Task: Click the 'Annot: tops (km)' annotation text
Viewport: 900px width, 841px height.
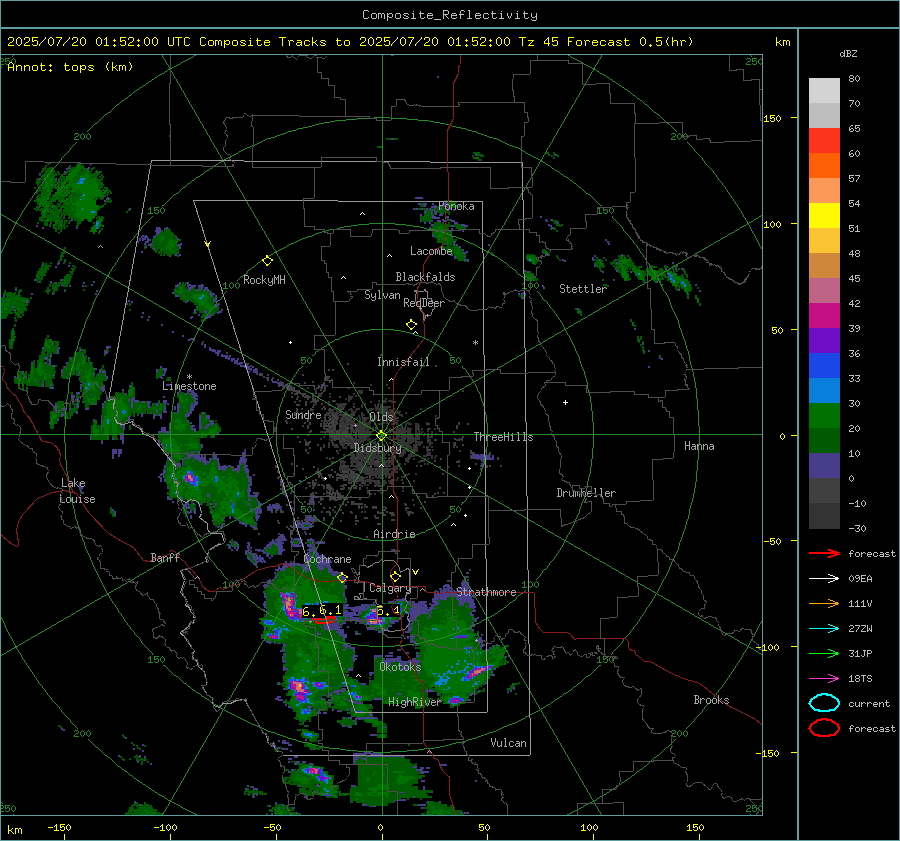Action: [x=70, y=67]
